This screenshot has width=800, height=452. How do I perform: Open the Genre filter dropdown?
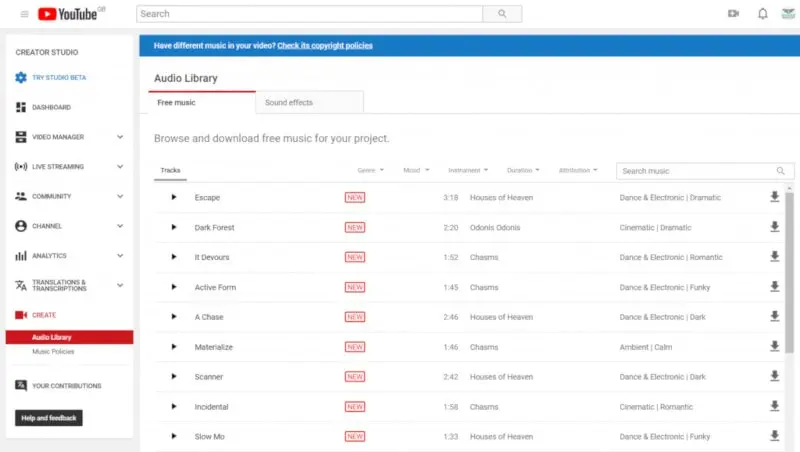coord(370,170)
